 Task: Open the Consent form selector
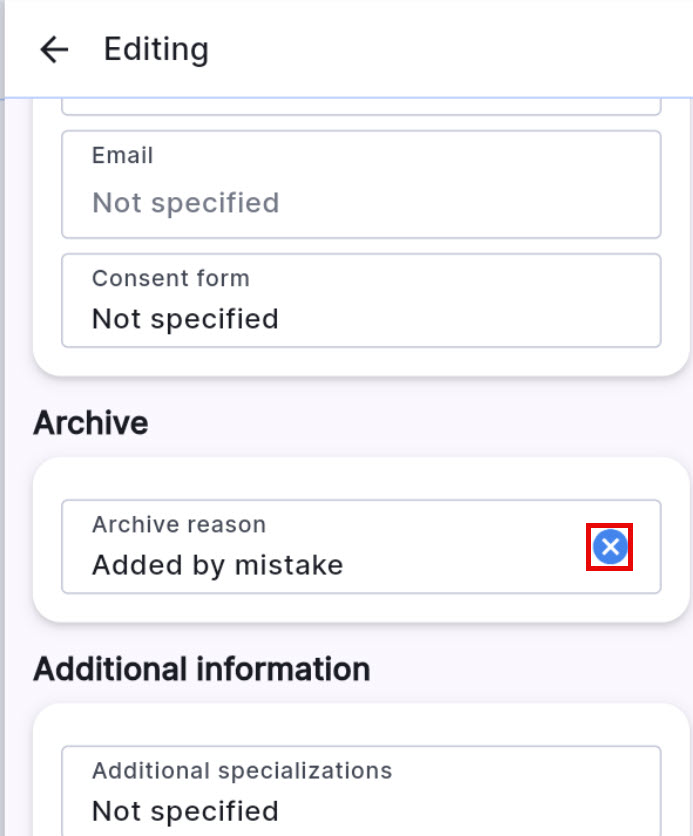click(360, 300)
